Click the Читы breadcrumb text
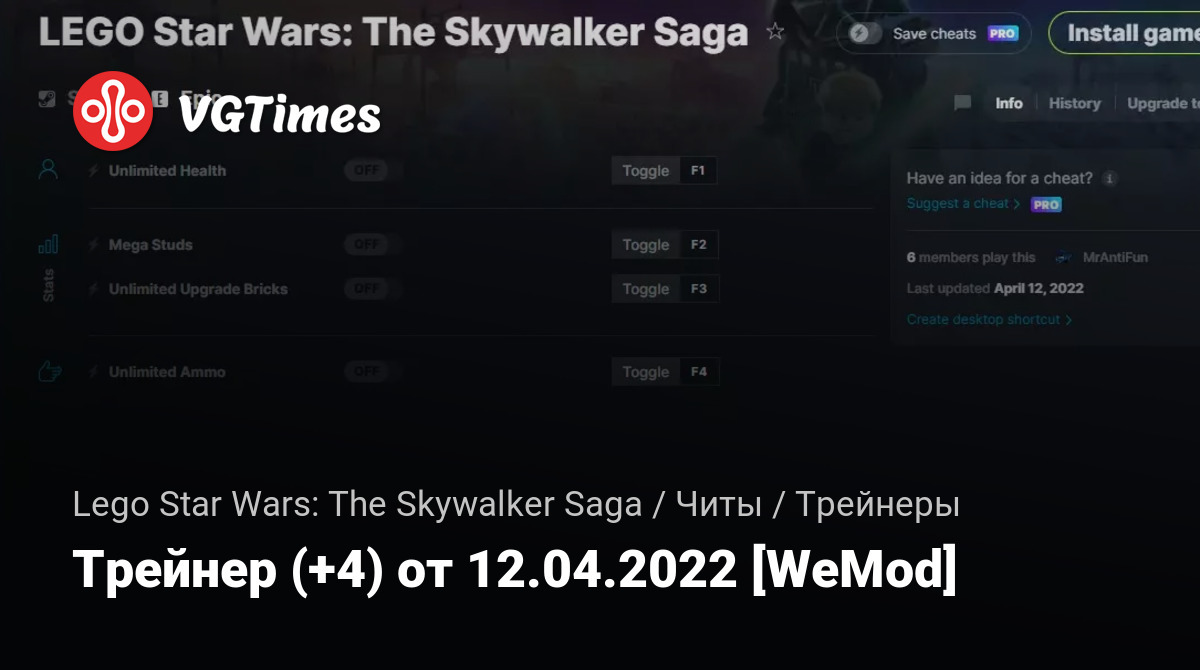This screenshot has width=1200, height=670. click(718, 505)
